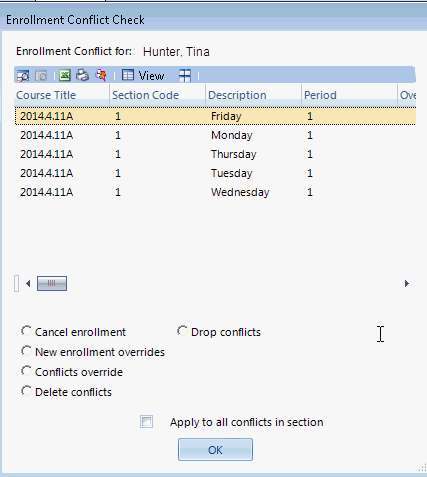
Task: Click the horizontal scrollbar left arrow
Action: (x=28, y=284)
